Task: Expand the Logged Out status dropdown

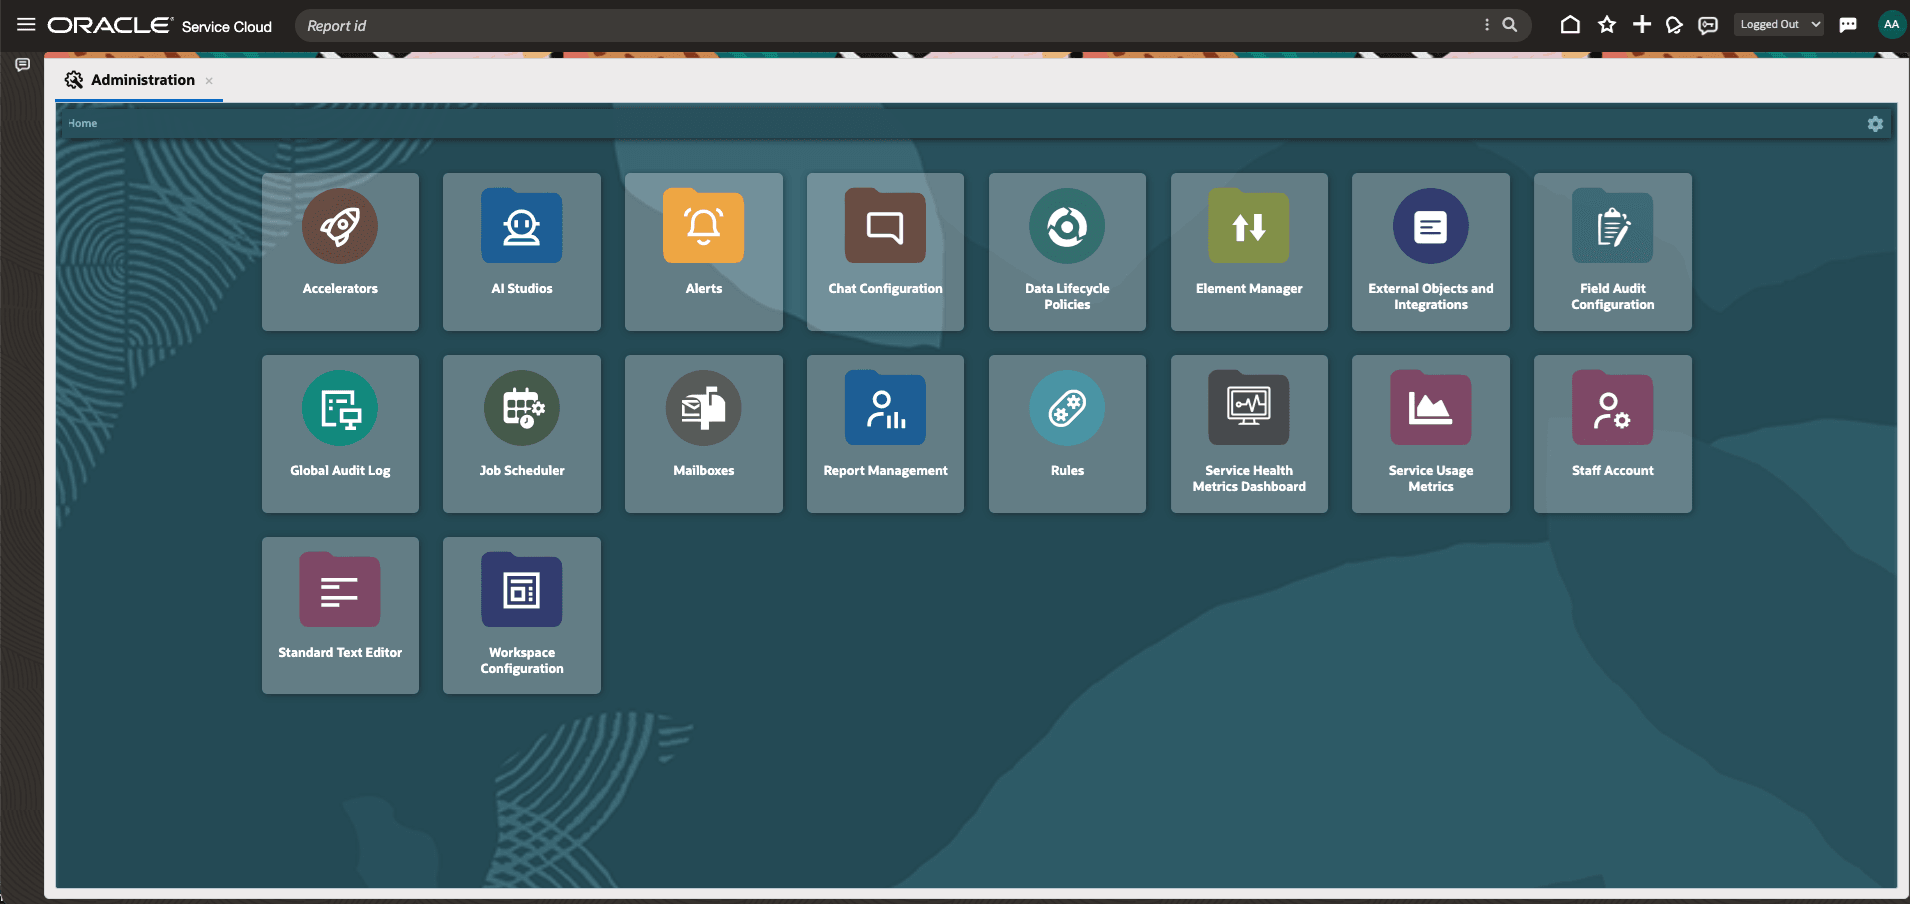Action: pyautogui.click(x=1779, y=25)
